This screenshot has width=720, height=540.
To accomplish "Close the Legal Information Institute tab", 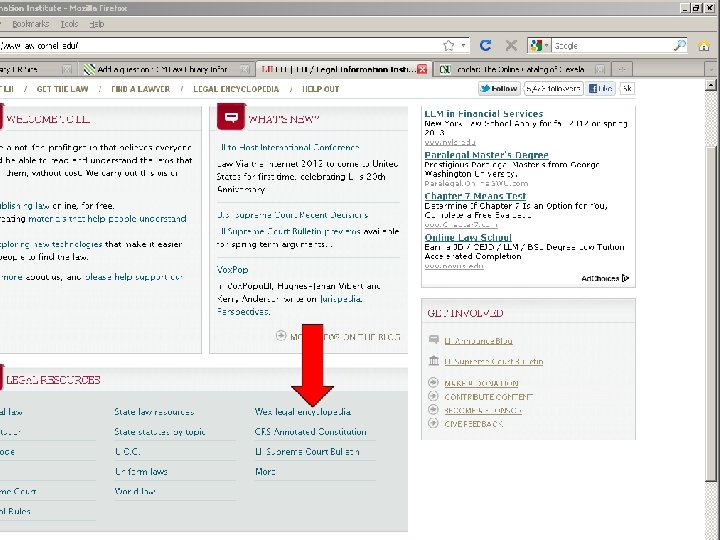I will click(422, 69).
